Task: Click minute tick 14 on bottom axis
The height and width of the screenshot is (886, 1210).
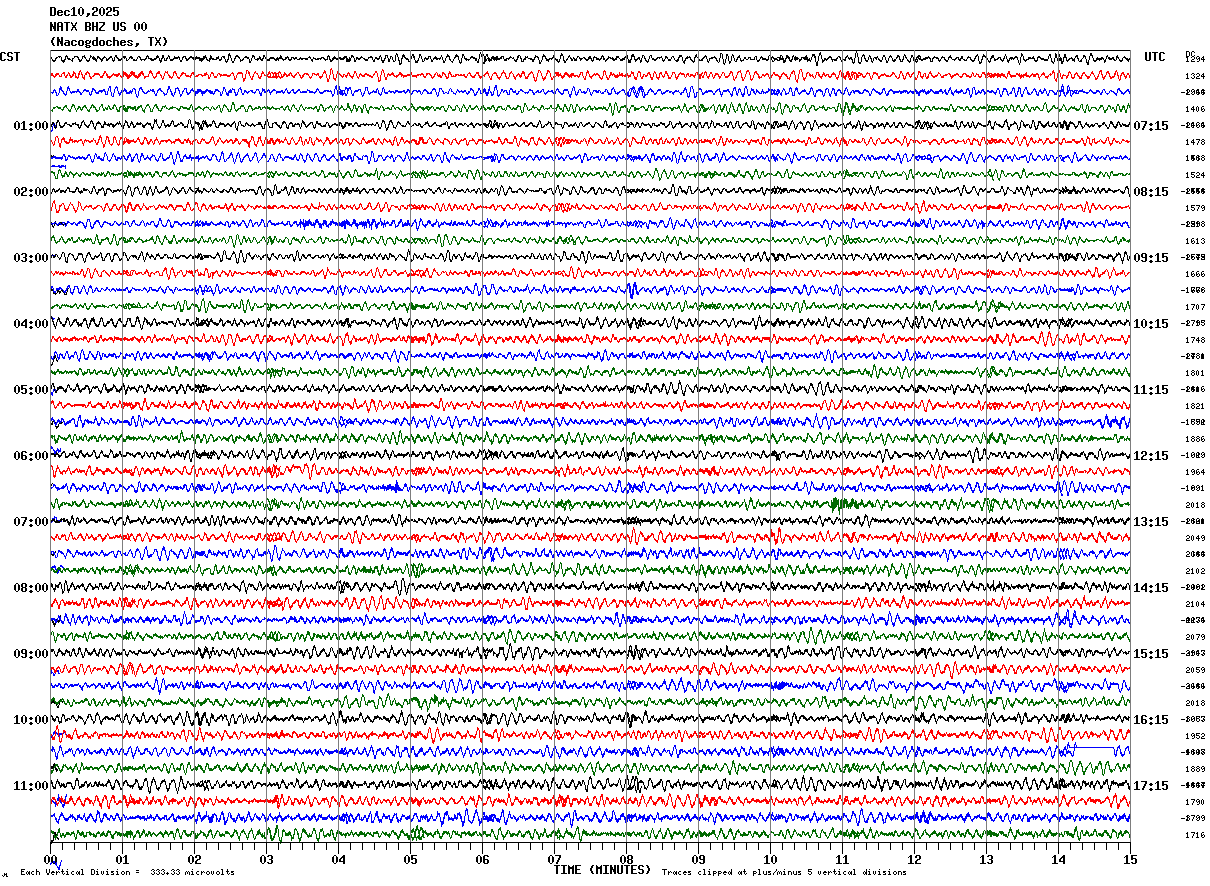Action: coord(1058,859)
